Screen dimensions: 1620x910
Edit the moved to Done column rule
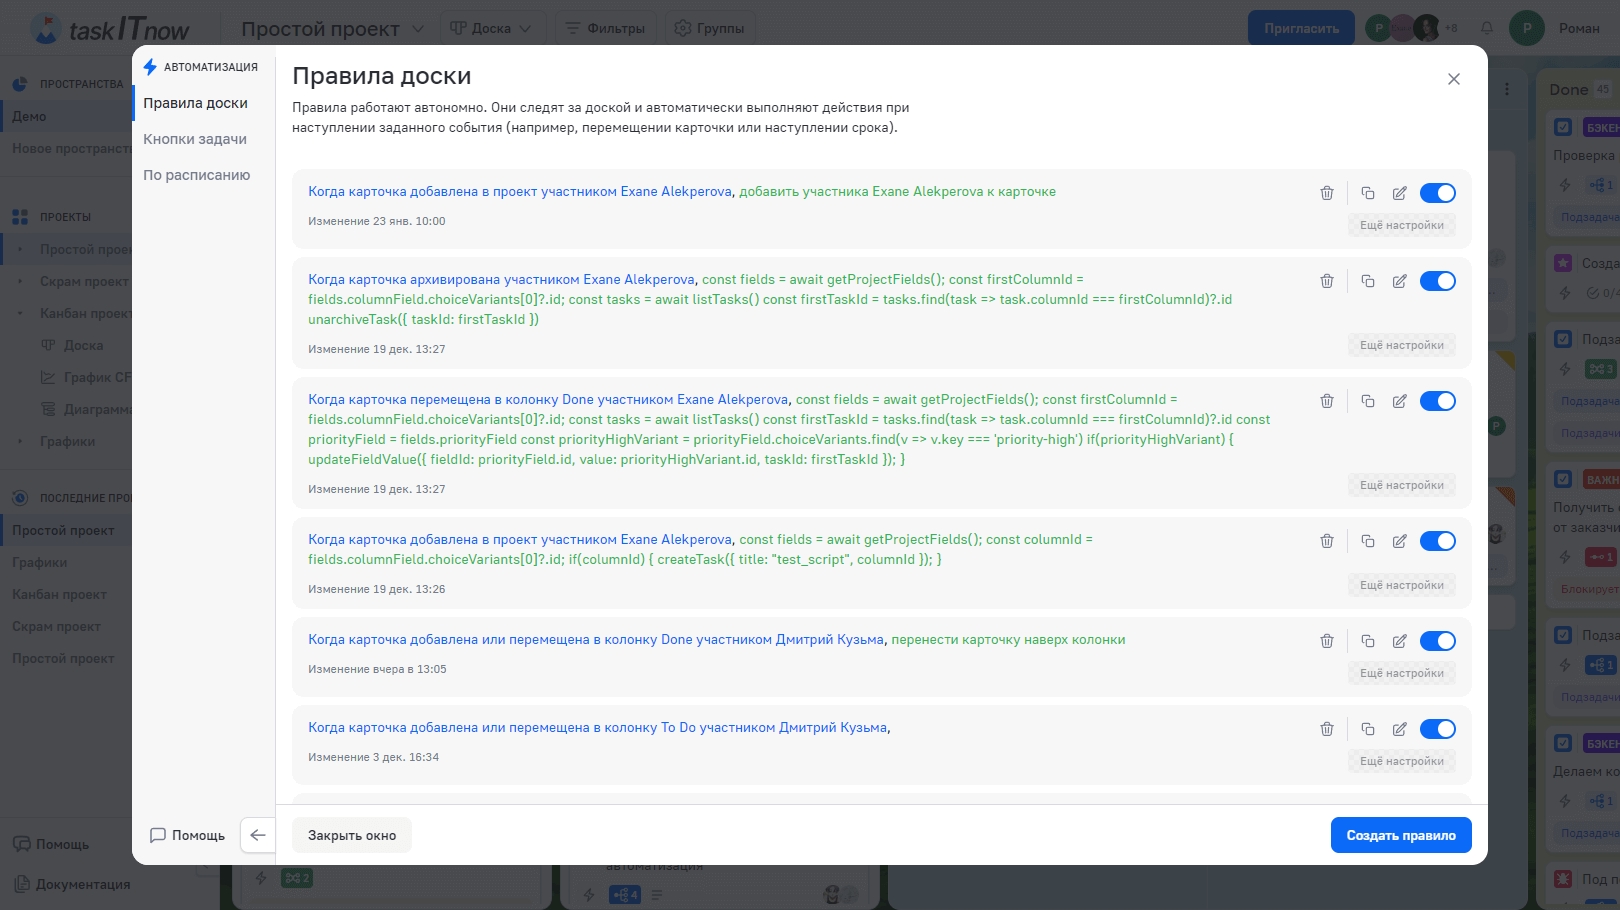point(1399,401)
